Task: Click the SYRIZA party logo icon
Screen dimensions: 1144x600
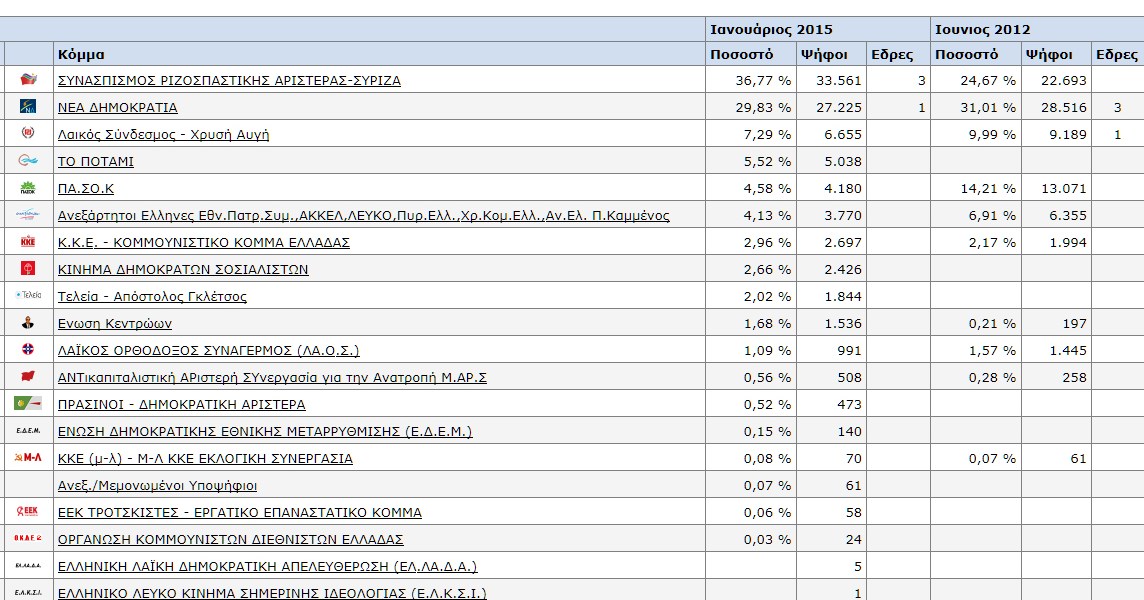Action: click(x=28, y=79)
